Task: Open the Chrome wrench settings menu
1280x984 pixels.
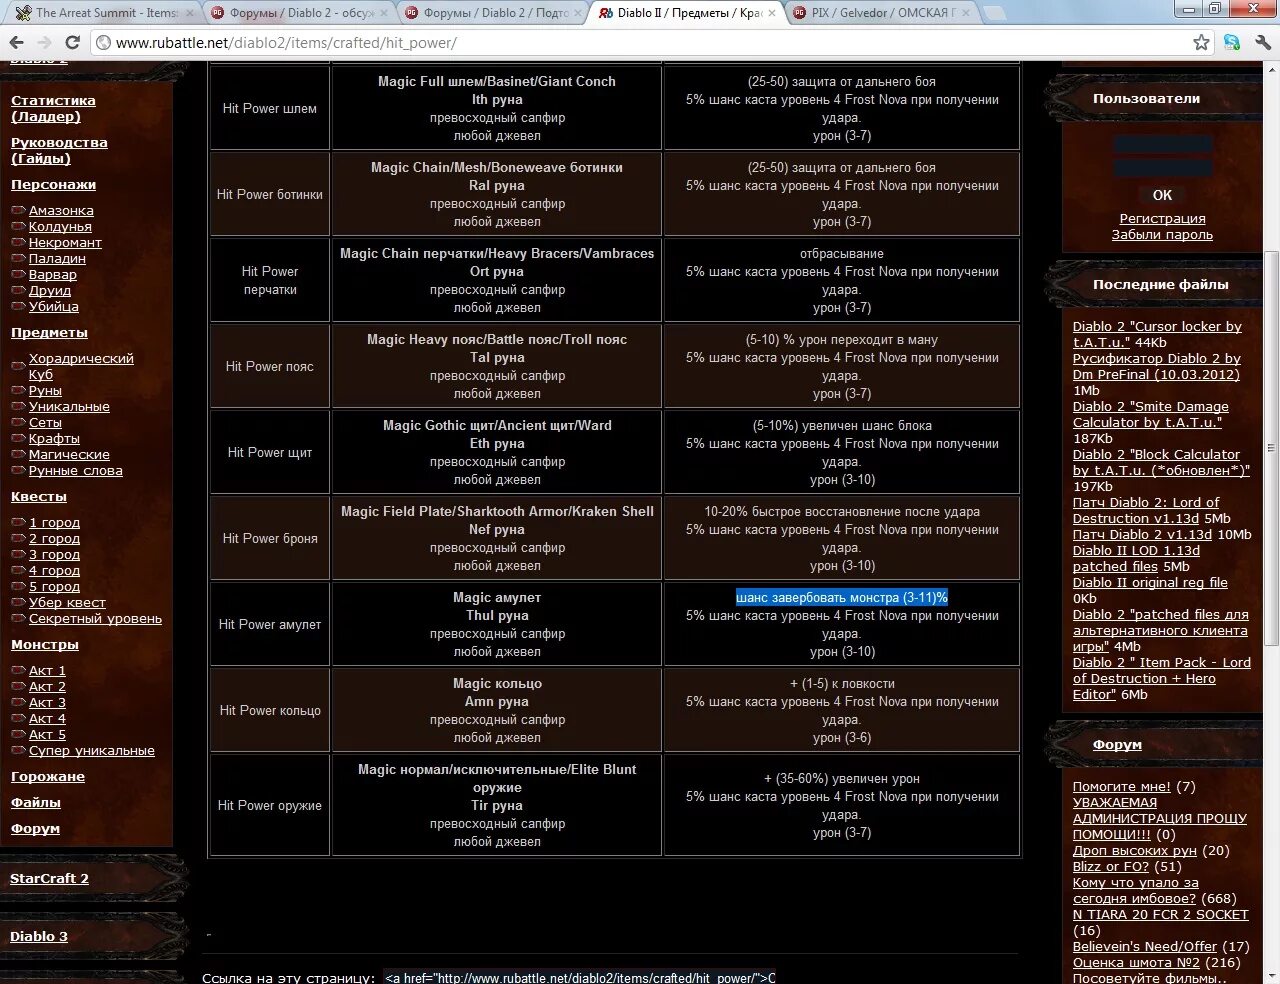Action: [x=1261, y=43]
